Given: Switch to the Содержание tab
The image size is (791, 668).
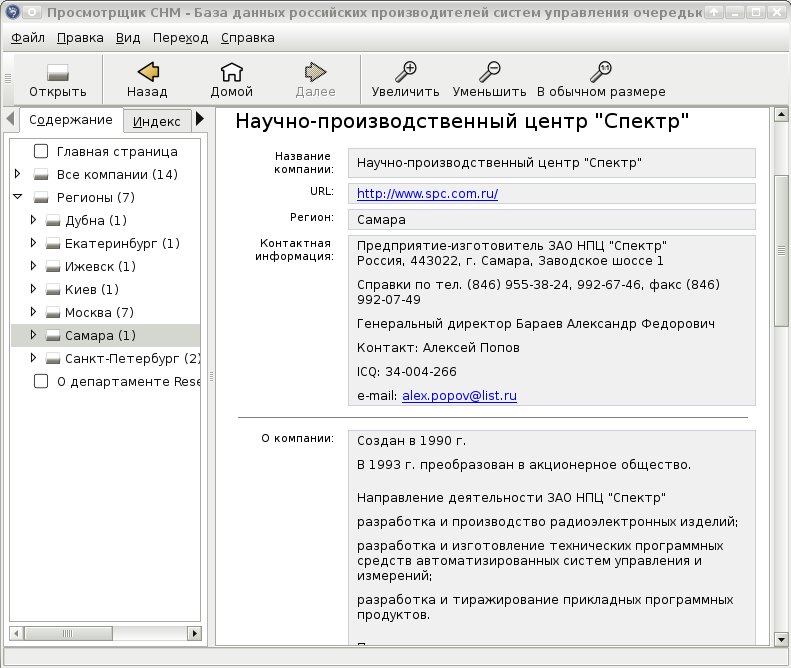Looking at the screenshot, I should click(71, 120).
